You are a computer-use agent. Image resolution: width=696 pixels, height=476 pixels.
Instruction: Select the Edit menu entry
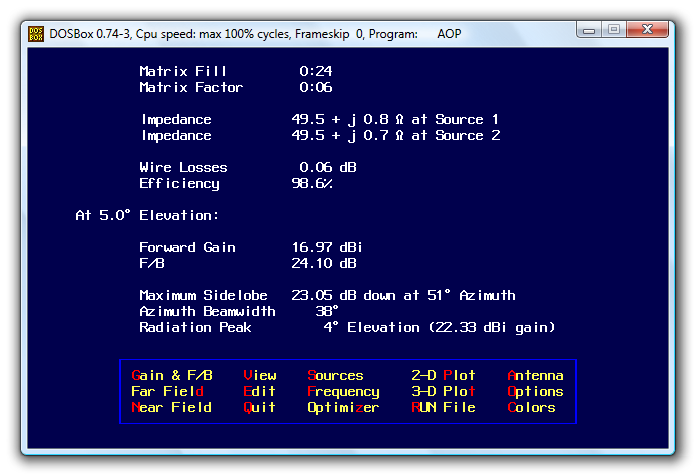coord(259,392)
